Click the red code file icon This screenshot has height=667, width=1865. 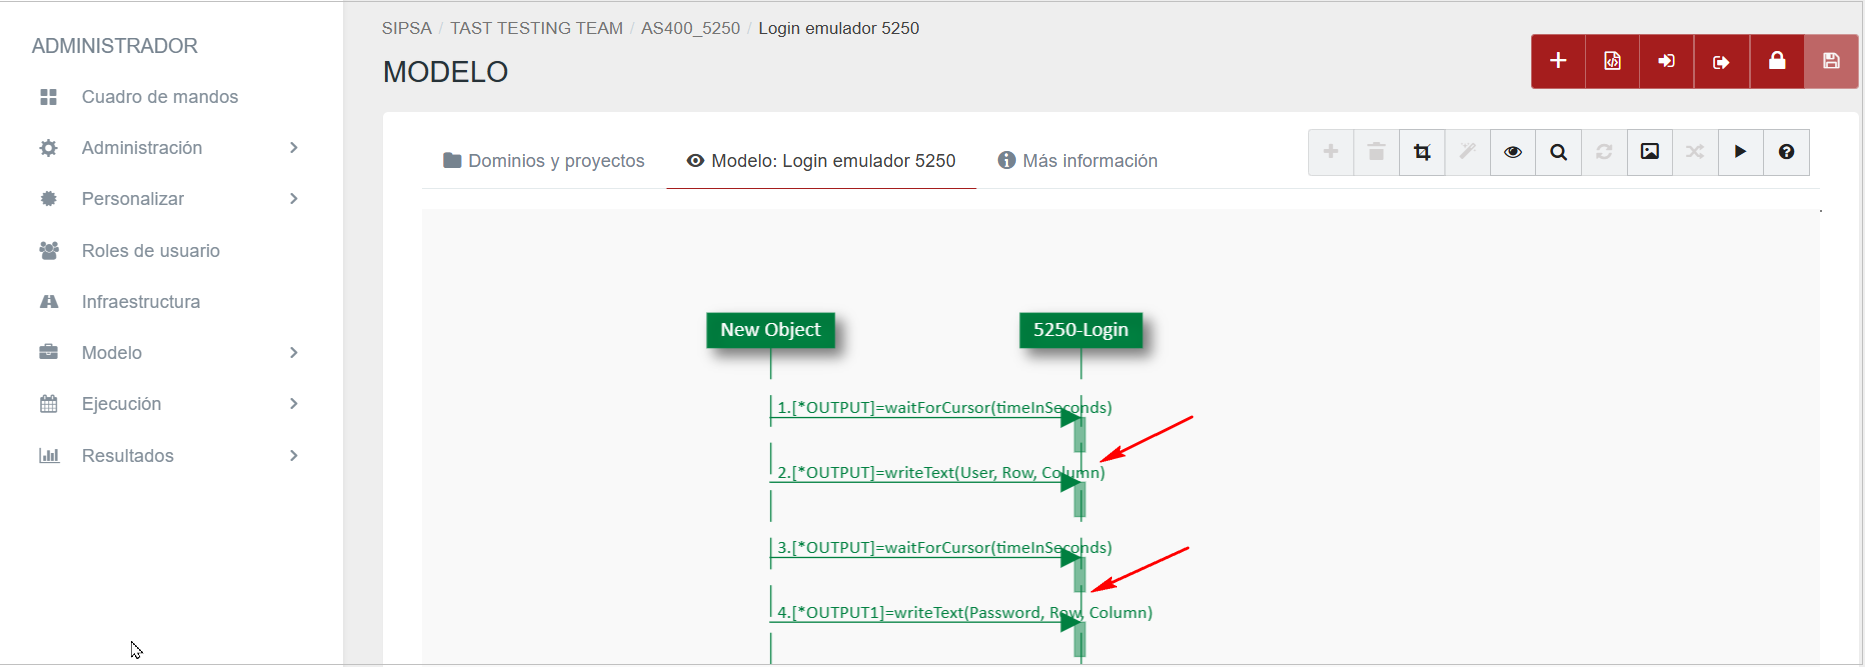click(1612, 61)
